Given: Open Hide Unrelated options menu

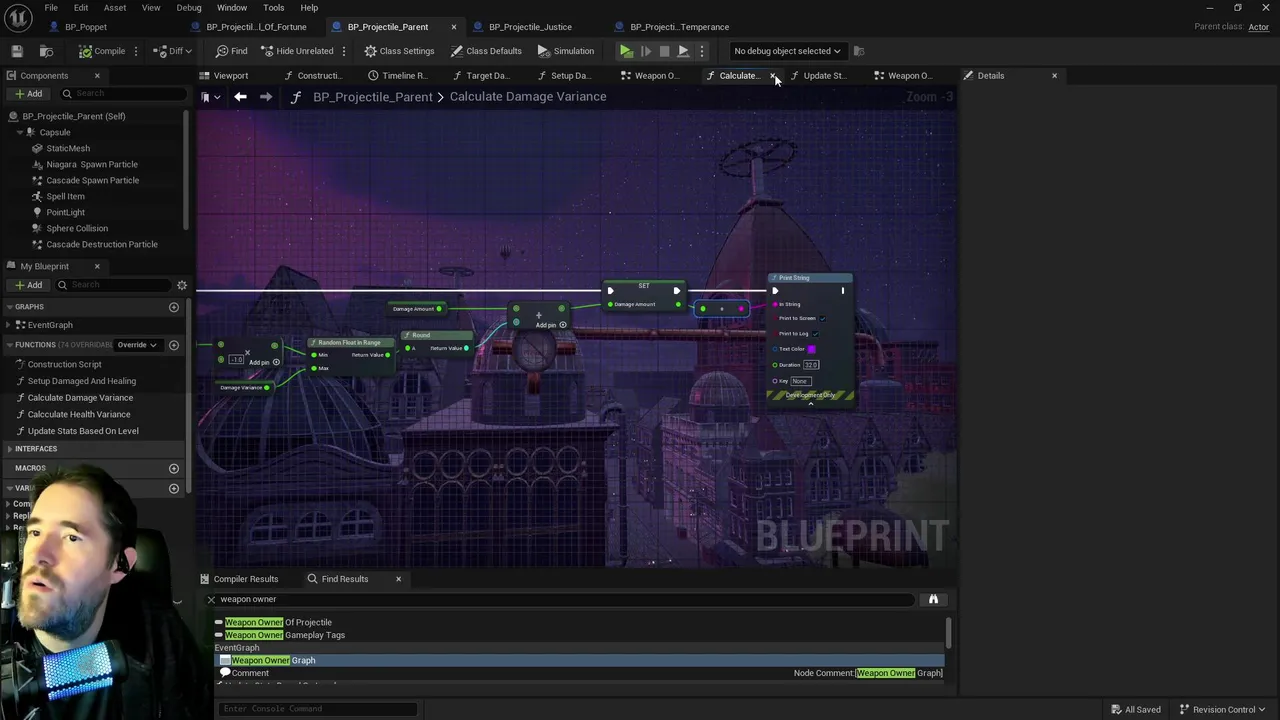Looking at the screenshot, I should click(344, 51).
